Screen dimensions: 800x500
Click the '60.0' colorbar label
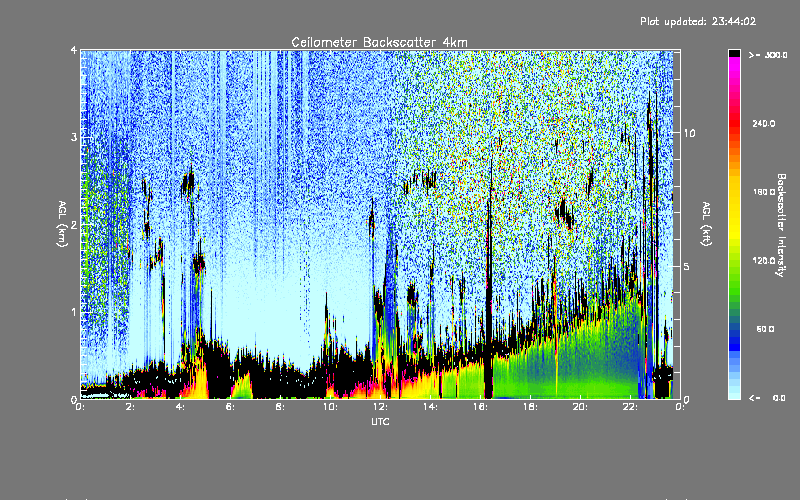[x=765, y=329]
